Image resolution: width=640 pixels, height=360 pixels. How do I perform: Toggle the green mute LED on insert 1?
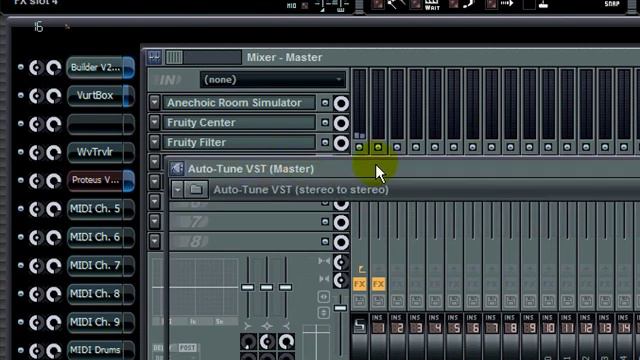378,147
